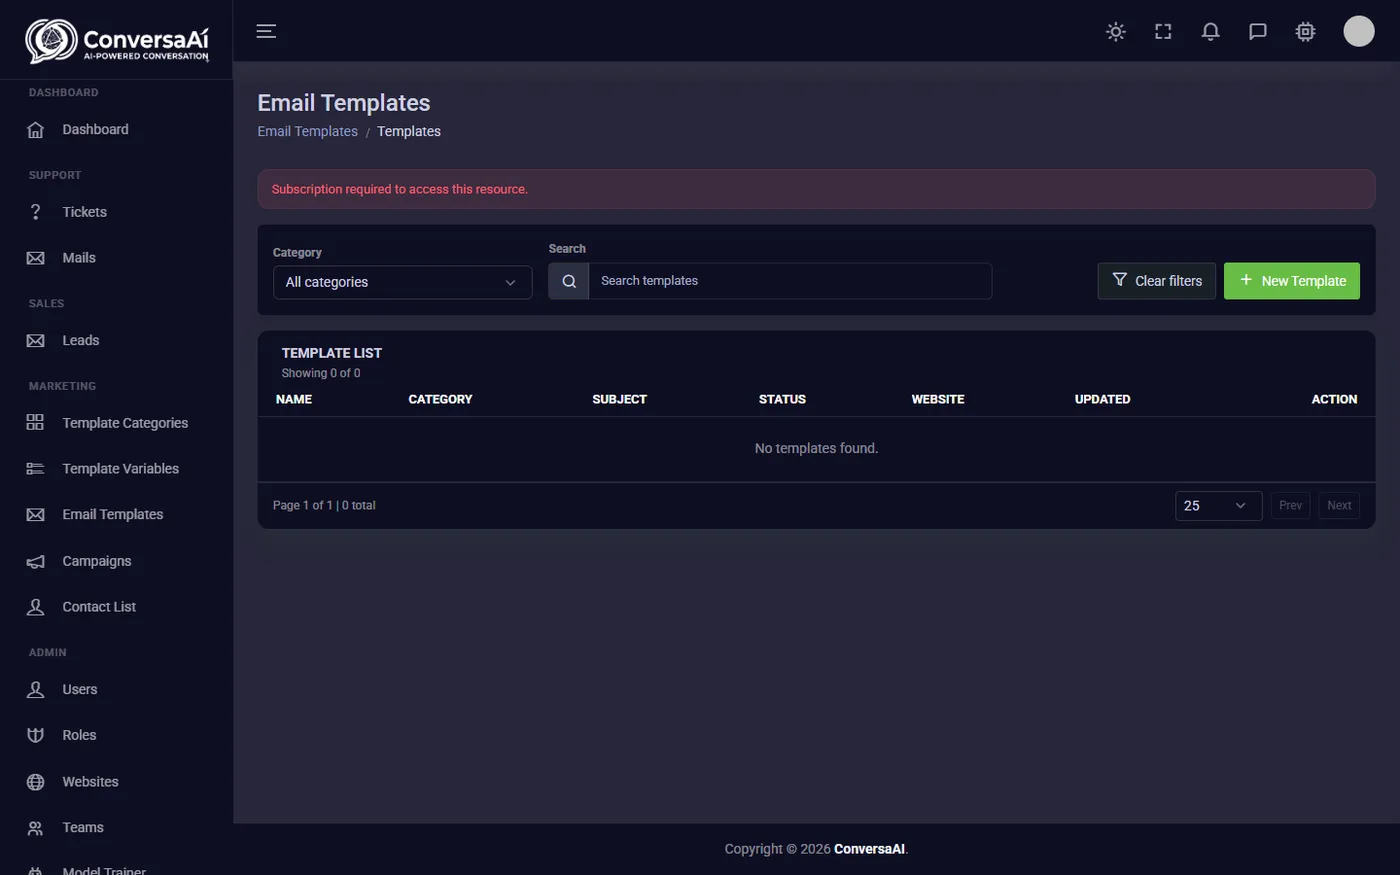This screenshot has width=1400, height=875.
Task: Click the Template Categories grid icon
Action: (x=35, y=423)
